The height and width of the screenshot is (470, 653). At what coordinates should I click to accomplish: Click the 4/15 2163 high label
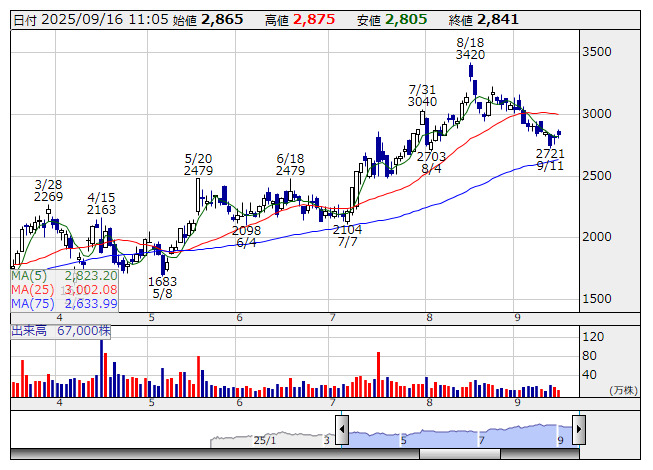click(101, 204)
